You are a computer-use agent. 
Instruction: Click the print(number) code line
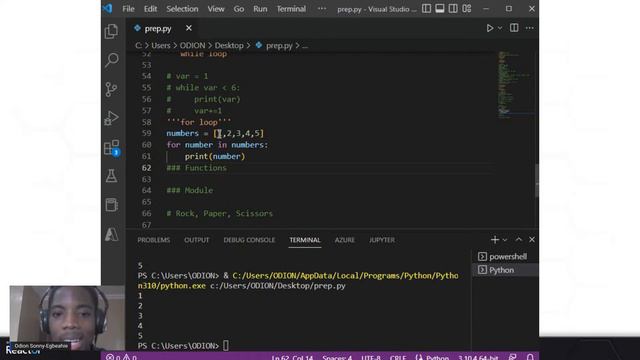(x=215, y=156)
